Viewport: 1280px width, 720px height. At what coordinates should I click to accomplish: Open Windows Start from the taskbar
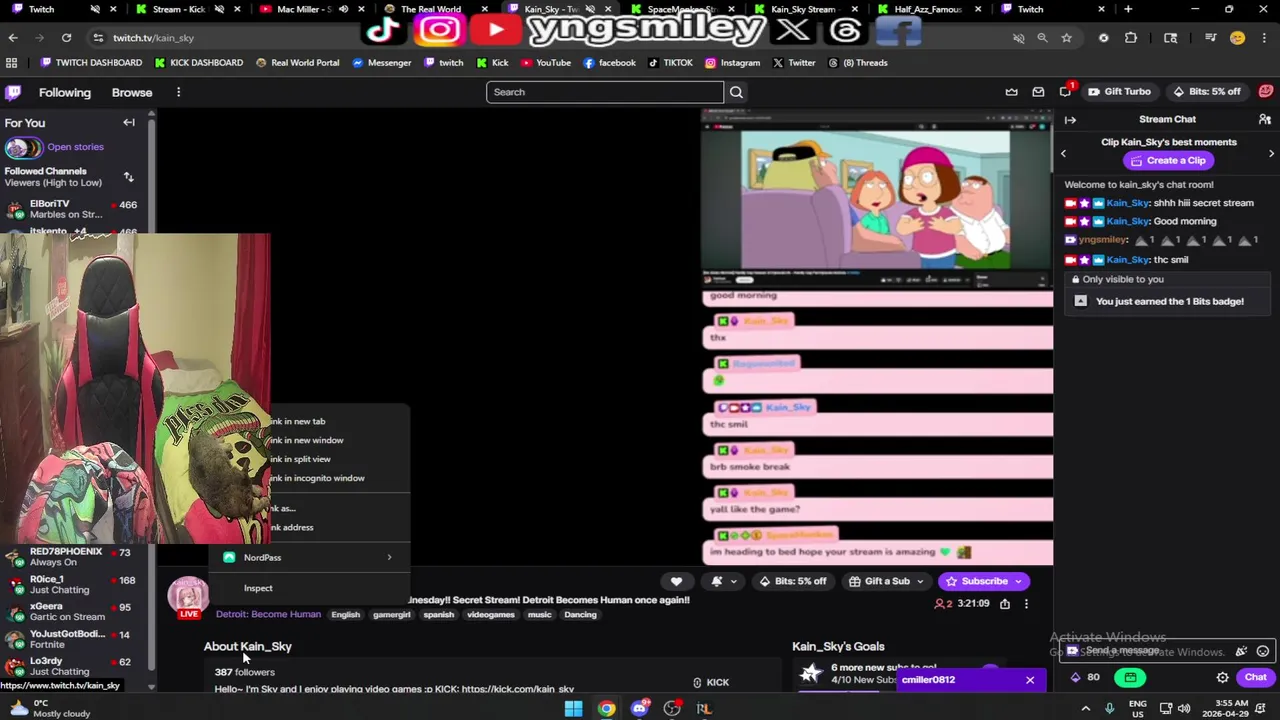[573, 708]
